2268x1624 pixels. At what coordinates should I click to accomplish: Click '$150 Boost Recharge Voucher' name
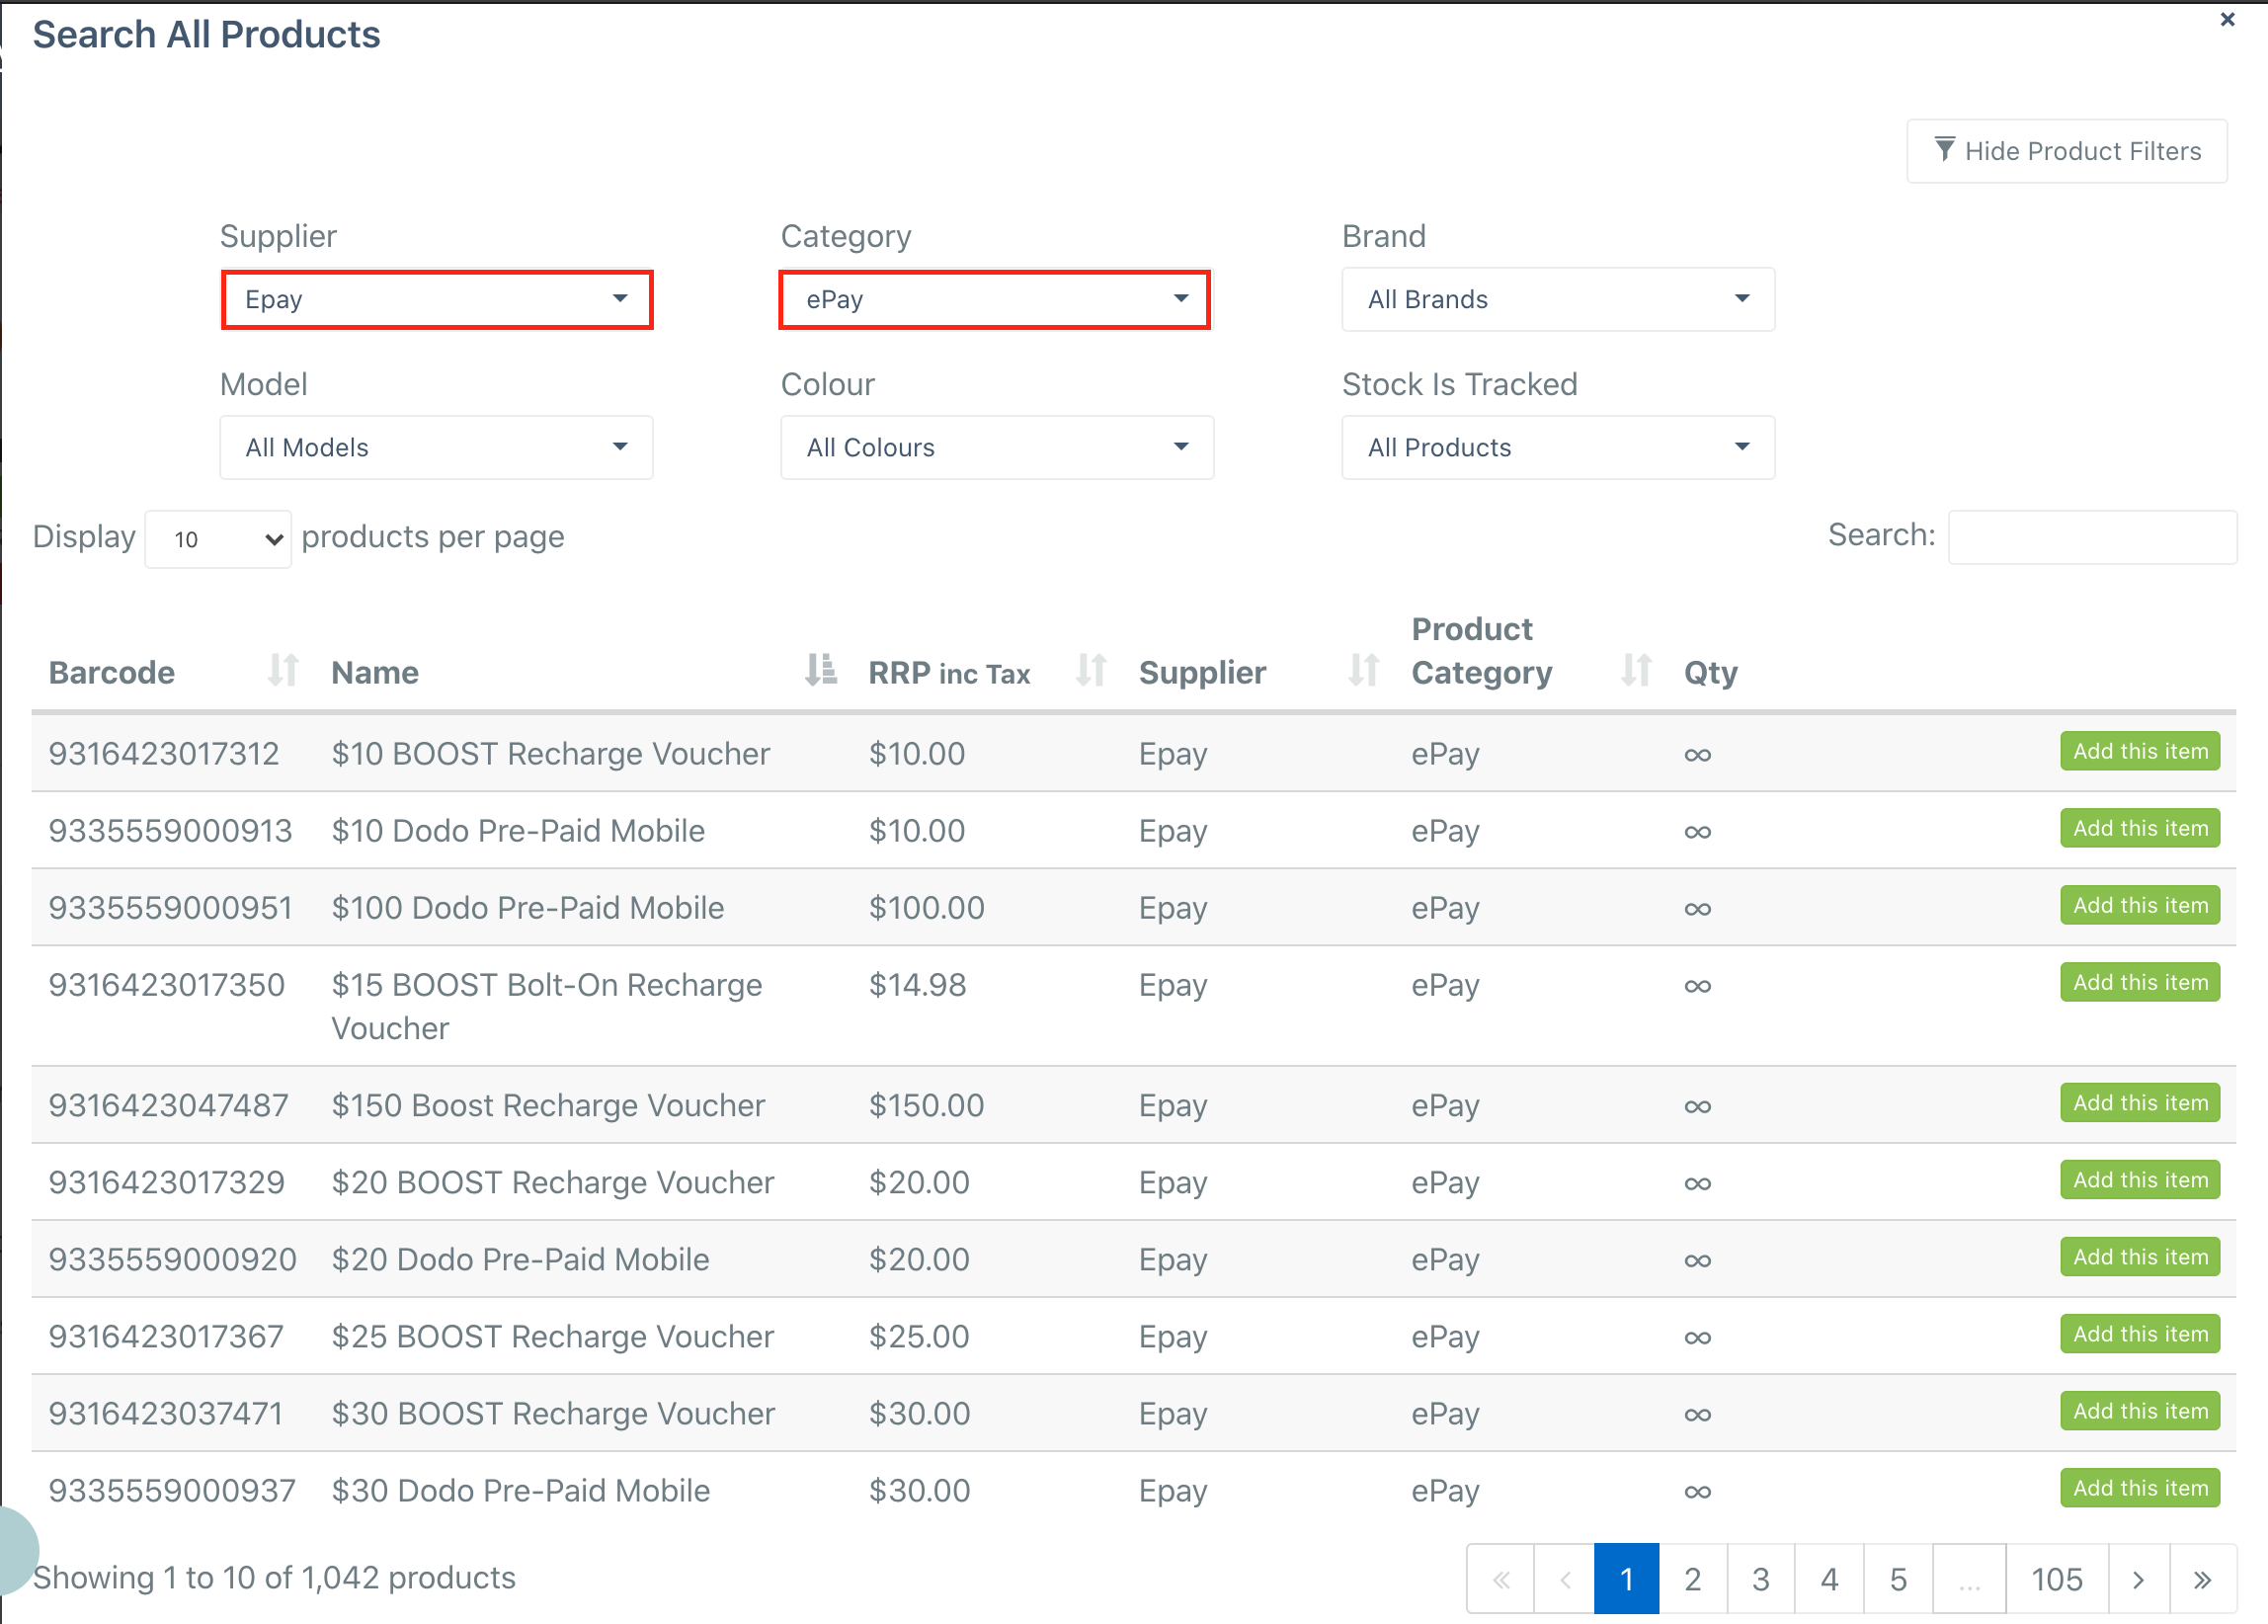click(548, 1105)
